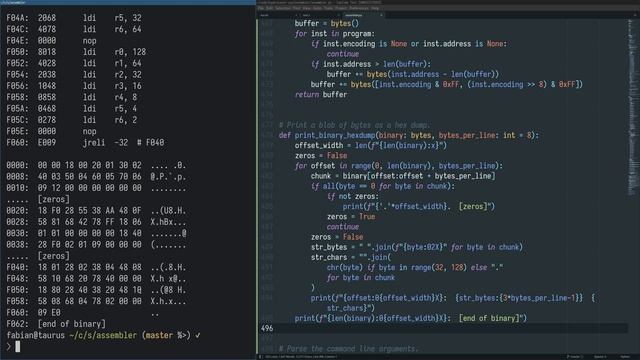The height and width of the screenshot is (360, 640).
Task: Click the 'F04E: 0000 nop' terminal line
Action: (x=51, y=40)
